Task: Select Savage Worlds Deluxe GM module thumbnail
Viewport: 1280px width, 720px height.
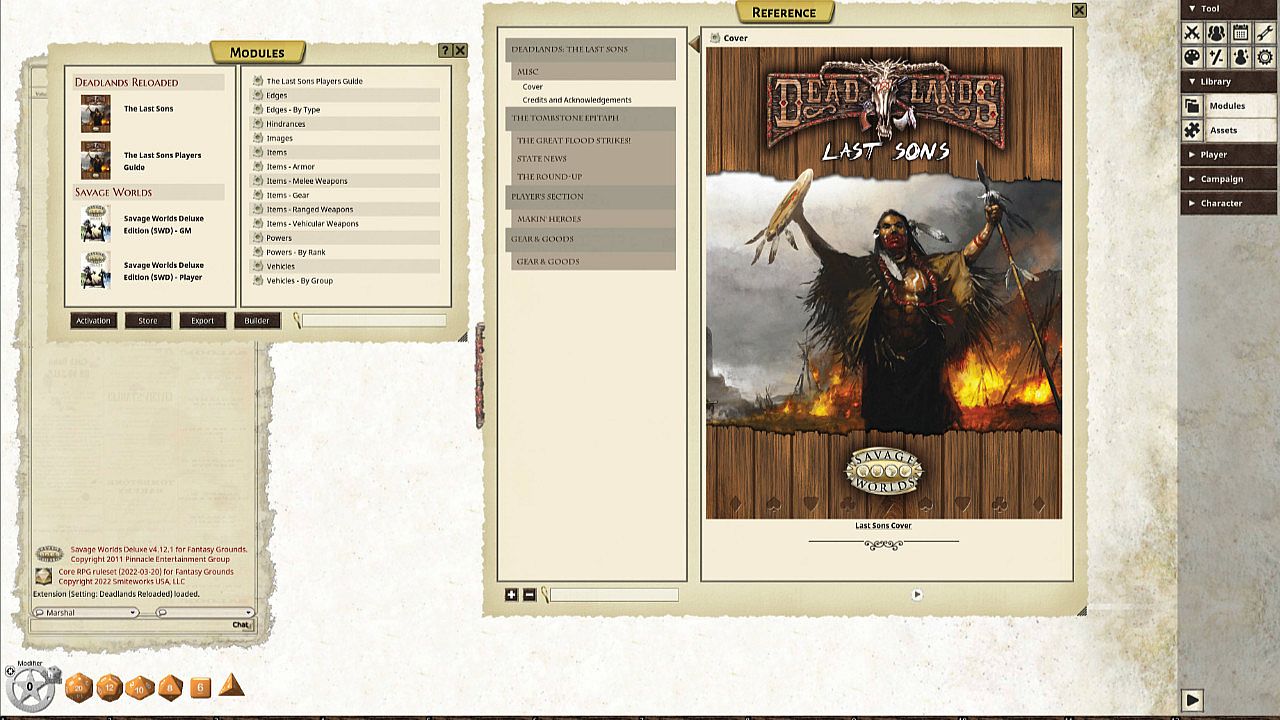Action: tap(96, 224)
